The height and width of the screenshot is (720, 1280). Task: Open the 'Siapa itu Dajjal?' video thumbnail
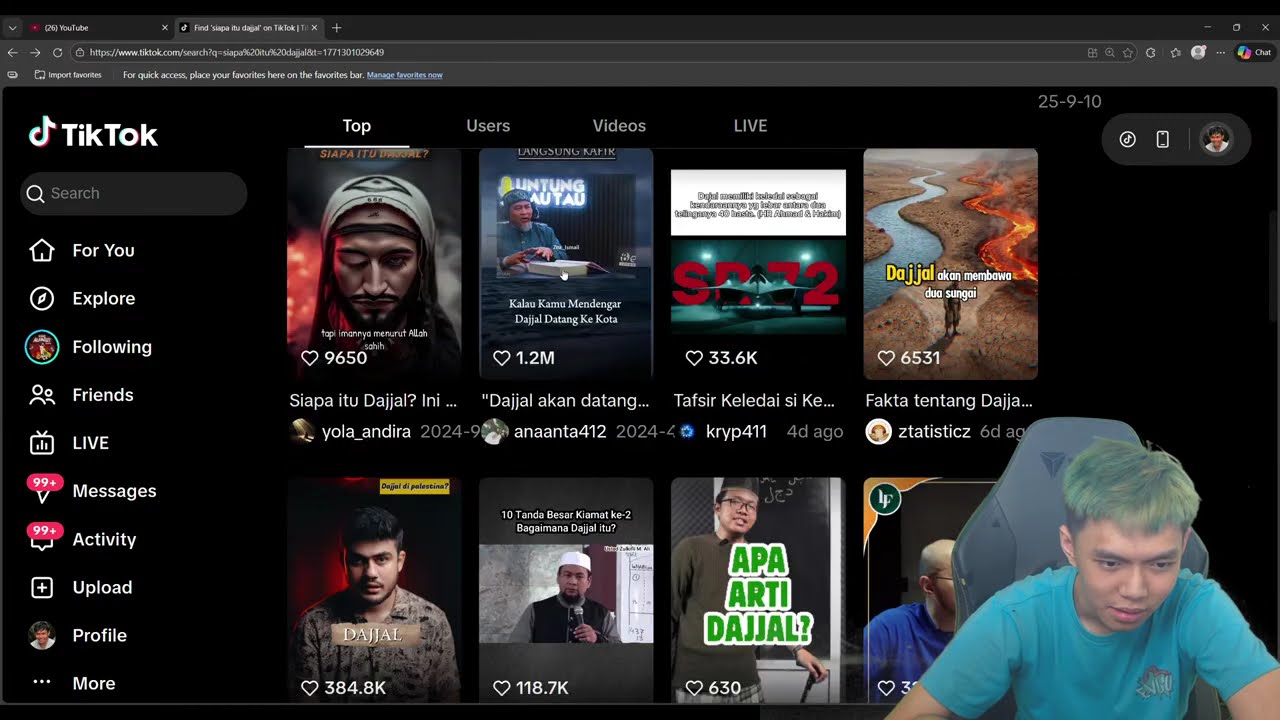point(374,264)
